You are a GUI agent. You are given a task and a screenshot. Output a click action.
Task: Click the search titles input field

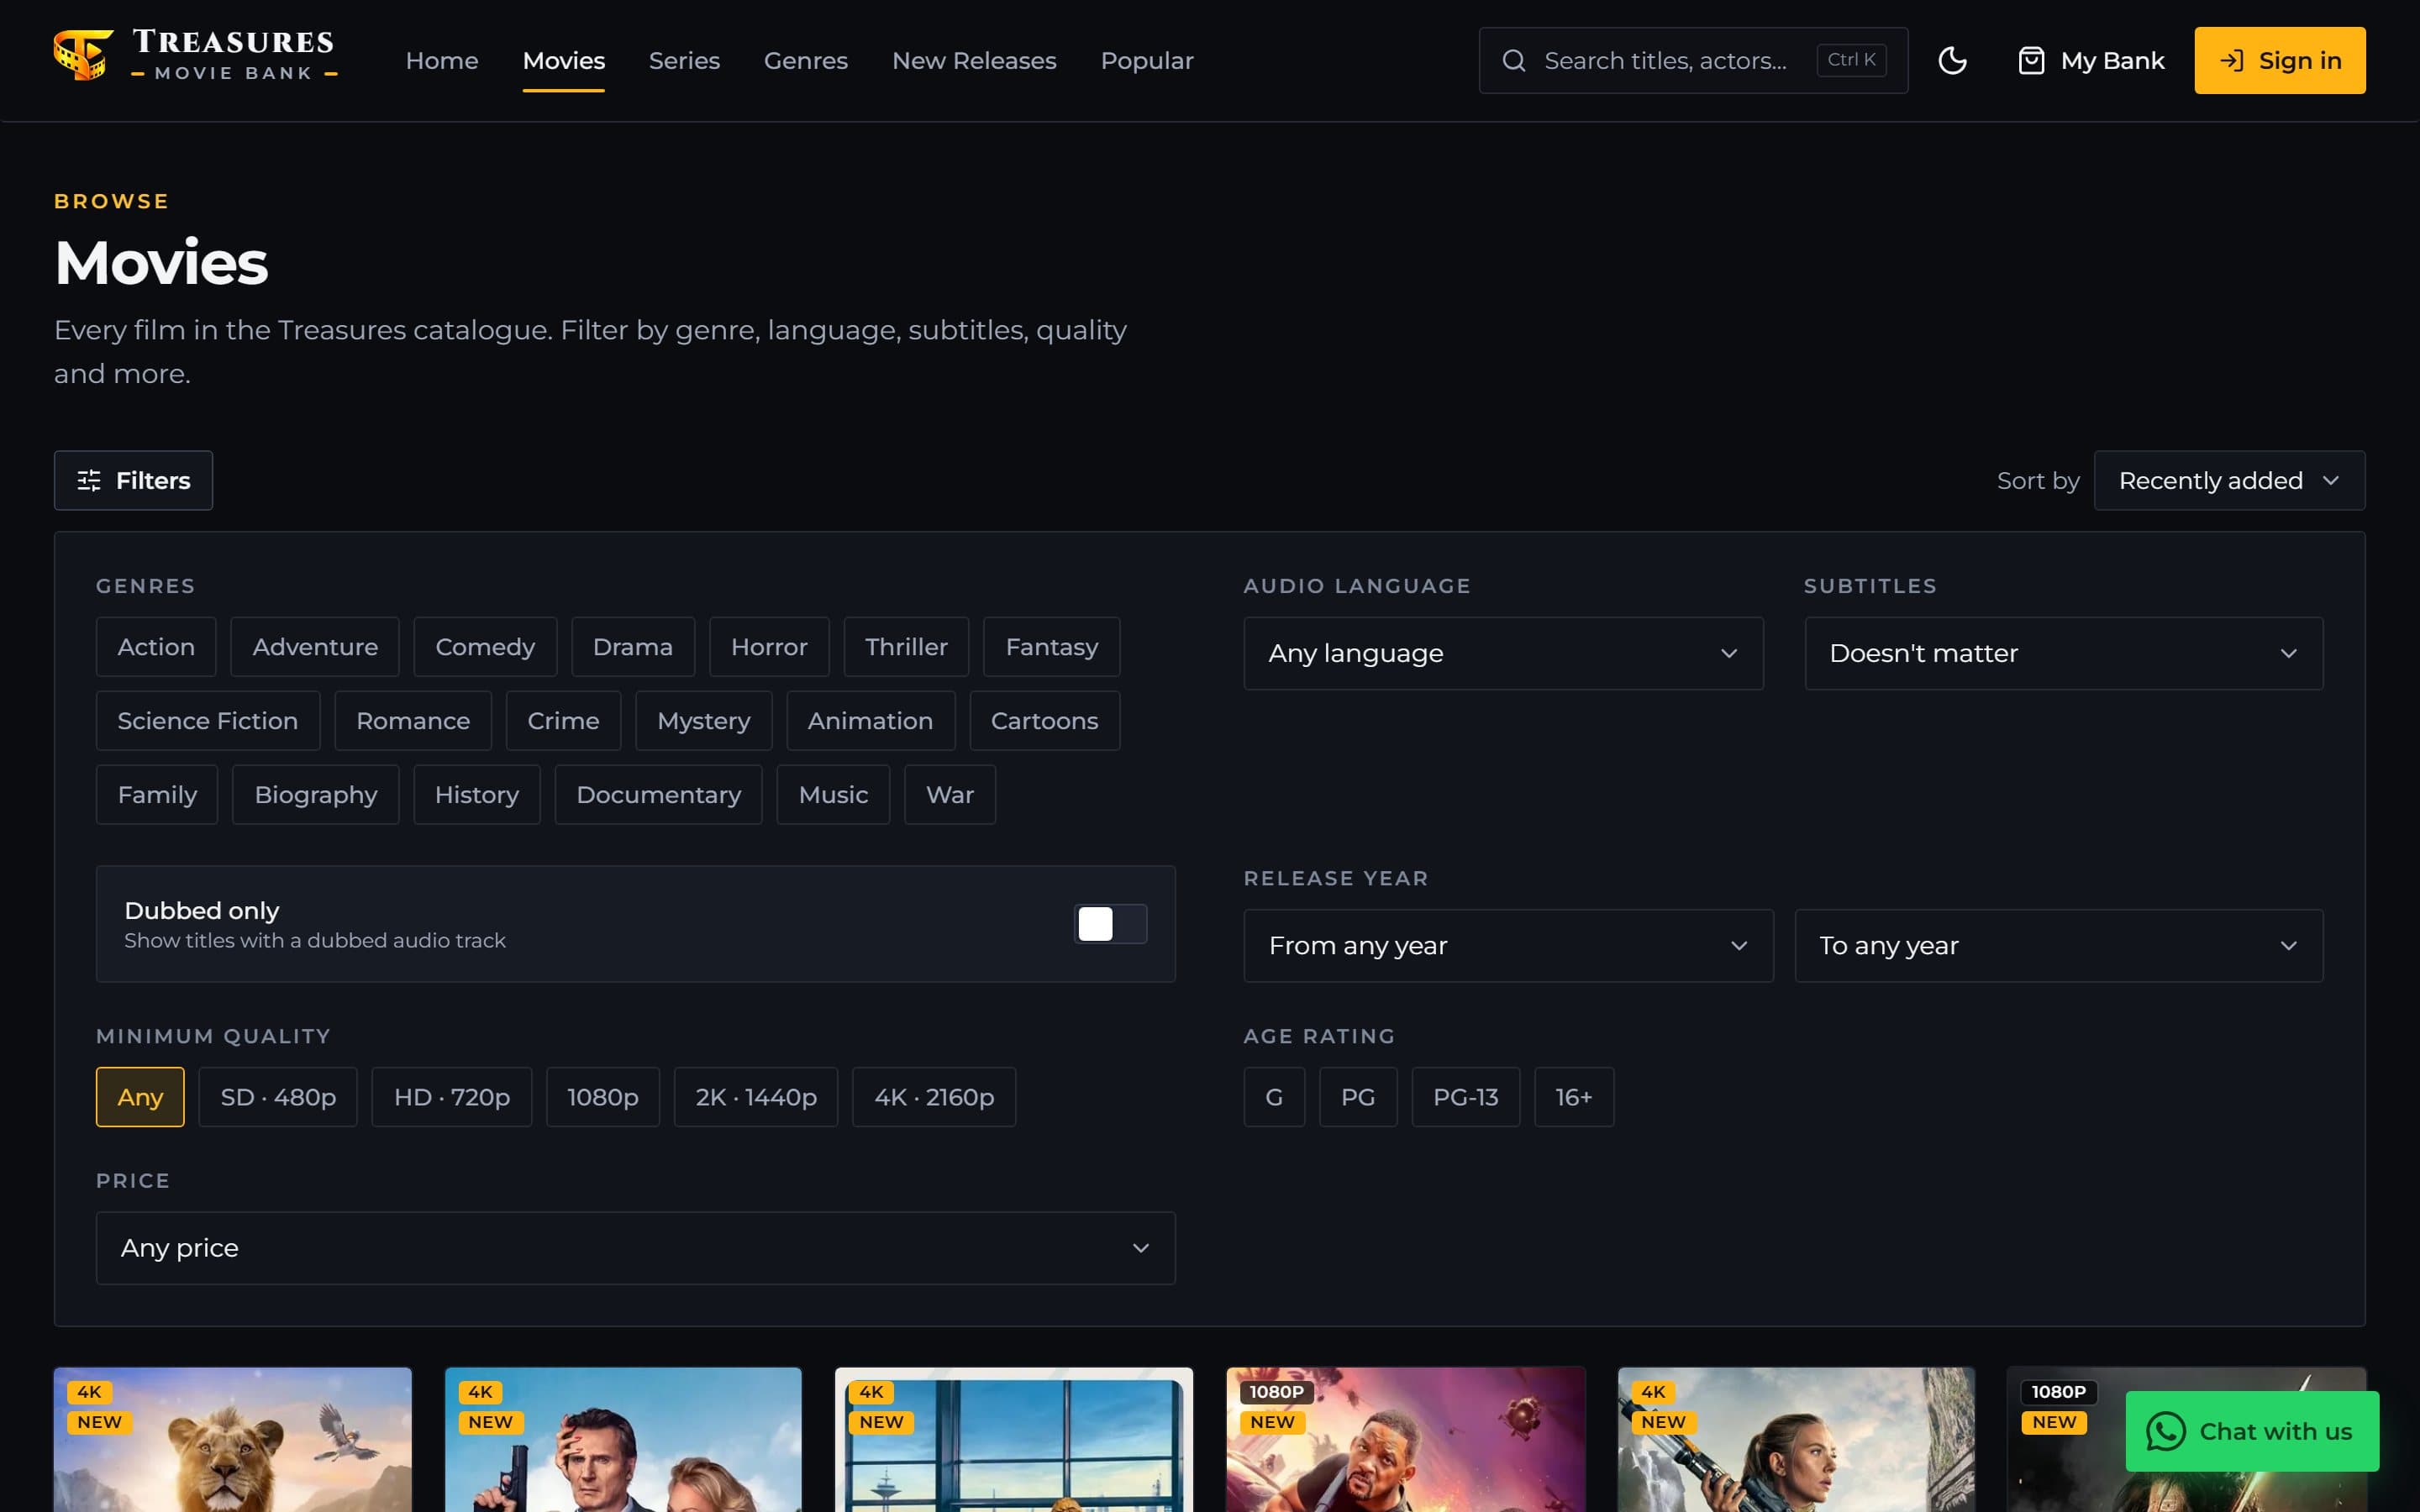(x=1693, y=61)
